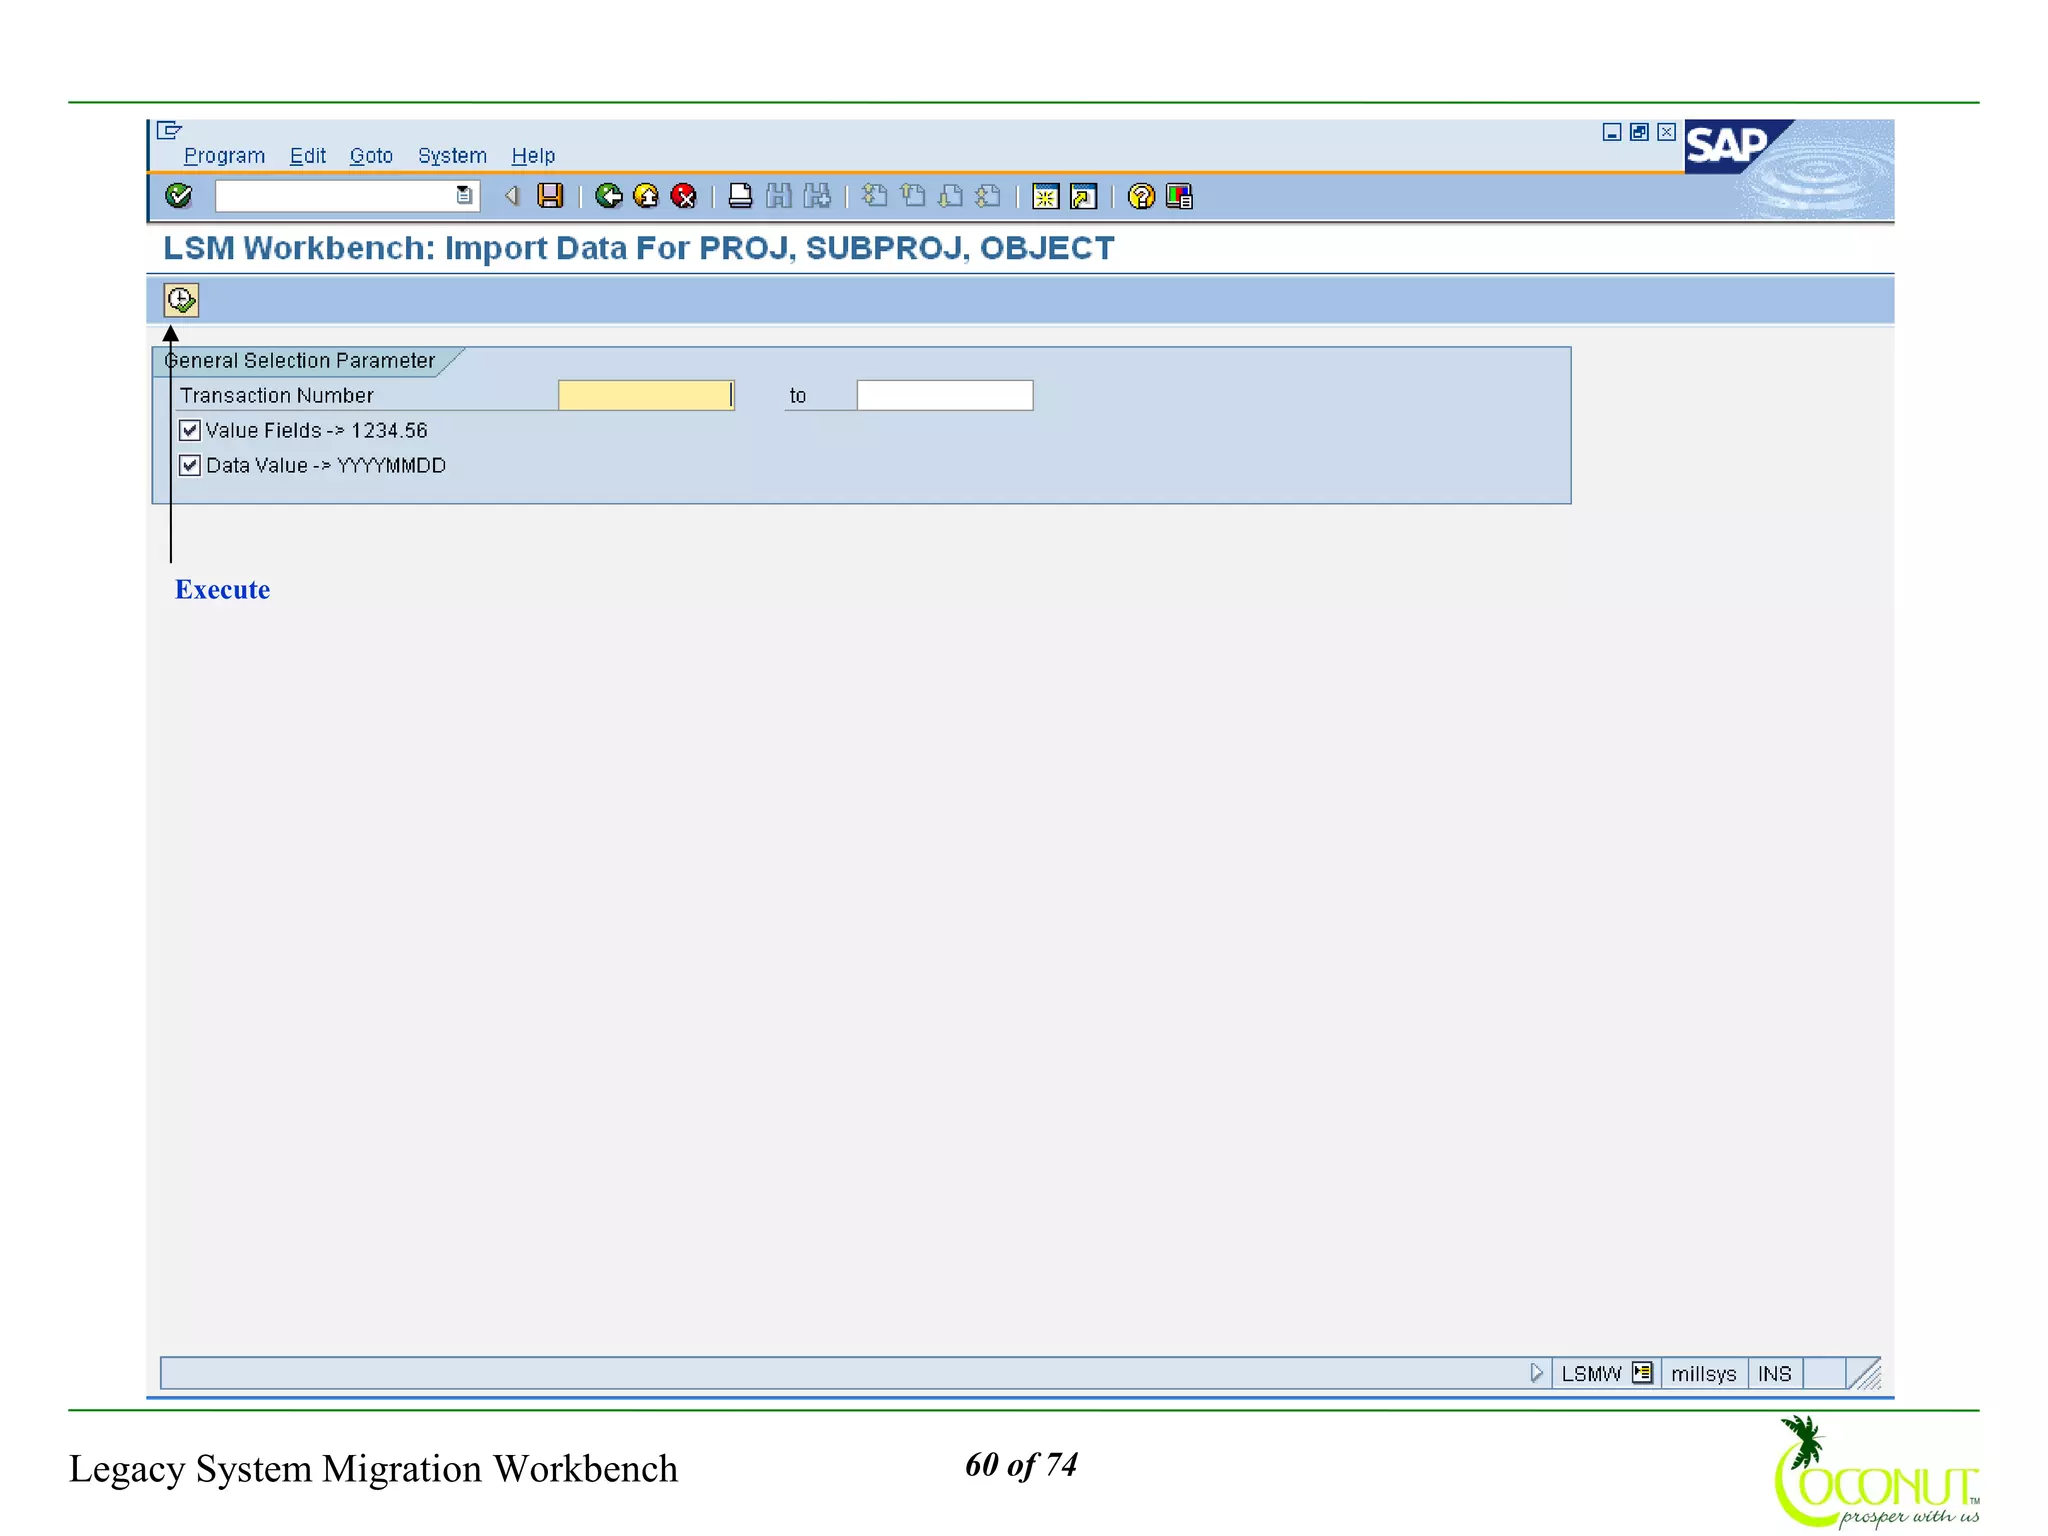Click the LSMW status bar entry
The image size is (2048, 1536).
pos(1591,1374)
